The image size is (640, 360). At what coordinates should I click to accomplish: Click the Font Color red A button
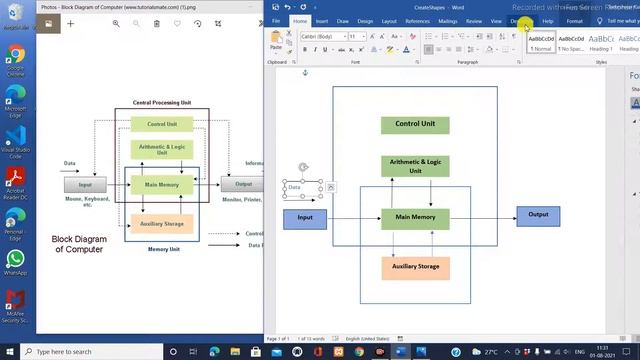coord(406,49)
